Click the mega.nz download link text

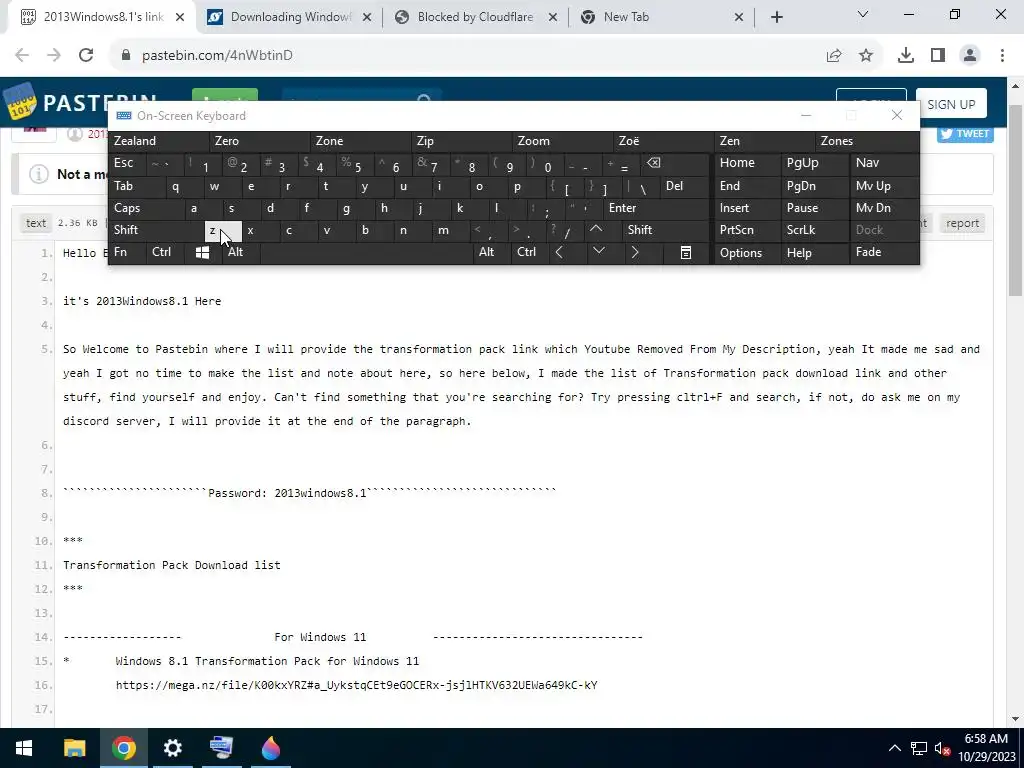click(x=357, y=685)
